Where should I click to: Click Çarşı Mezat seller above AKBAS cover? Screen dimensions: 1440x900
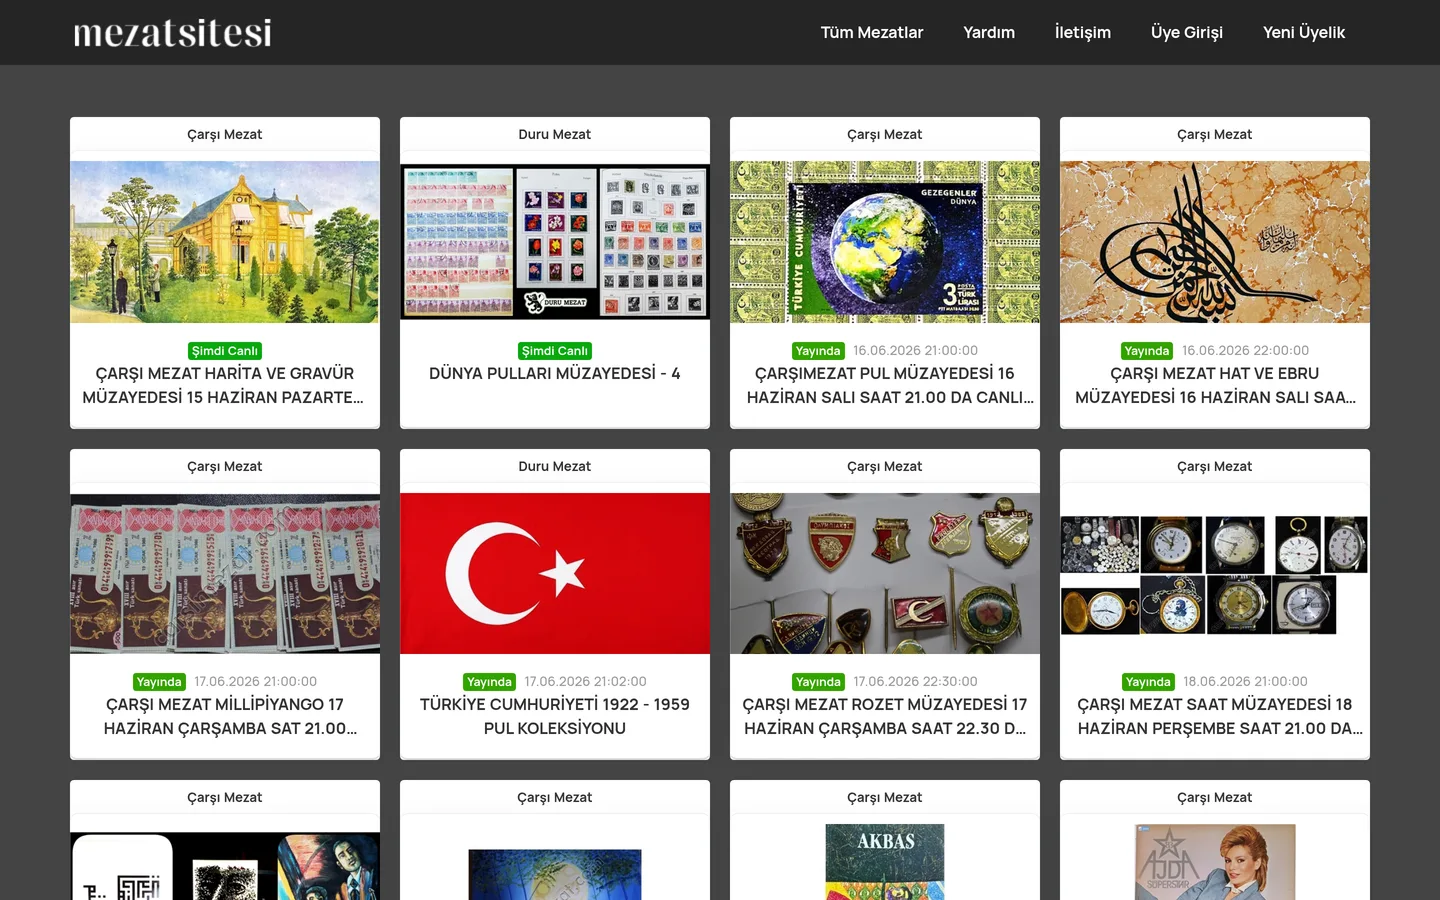point(885,797)
